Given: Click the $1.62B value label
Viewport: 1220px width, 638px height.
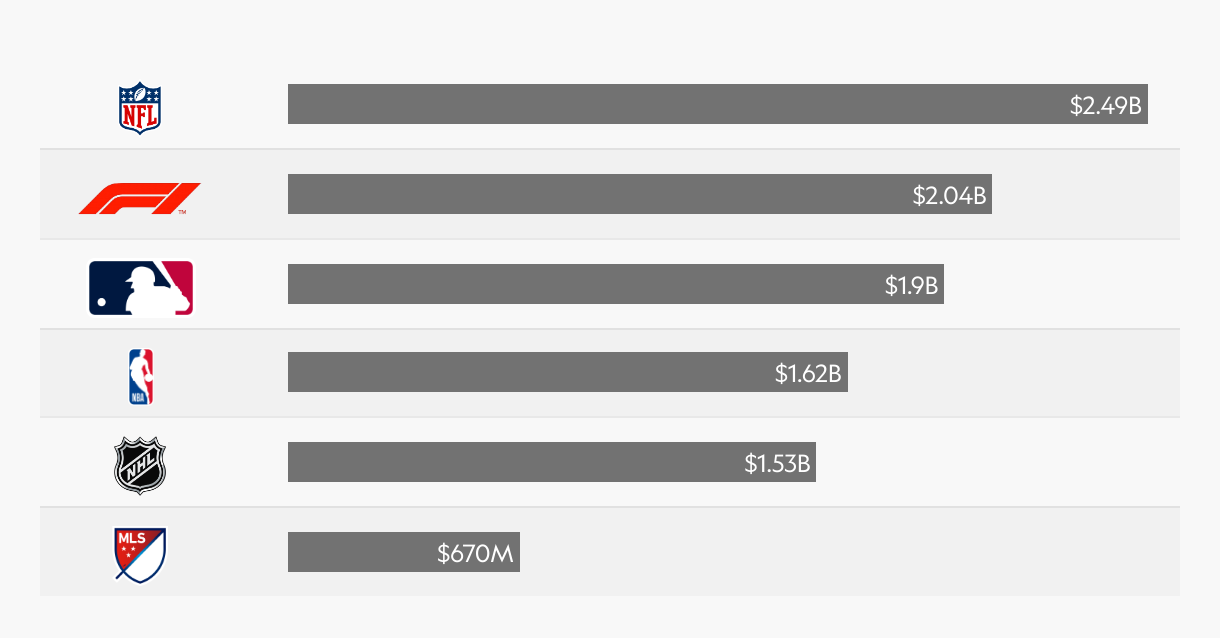Looking at the screenshot, I should click(x=809, y=374).
